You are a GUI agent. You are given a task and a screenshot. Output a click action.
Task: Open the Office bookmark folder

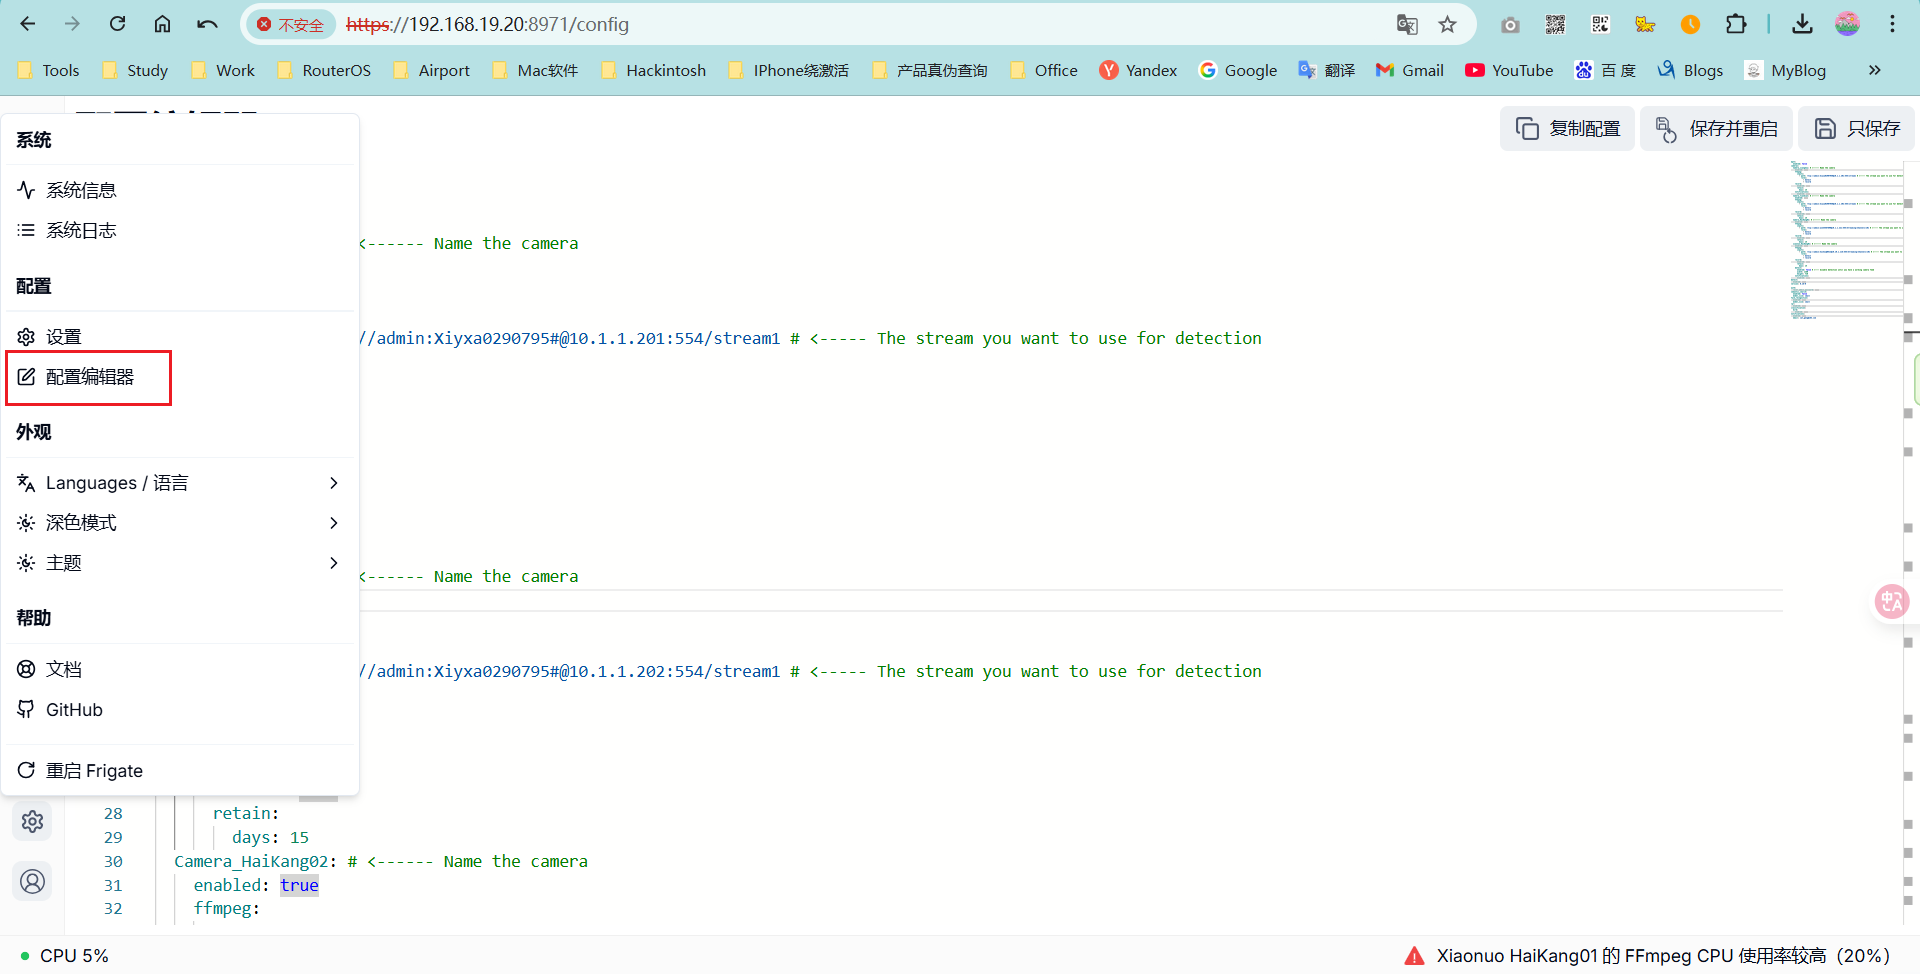1044,70
